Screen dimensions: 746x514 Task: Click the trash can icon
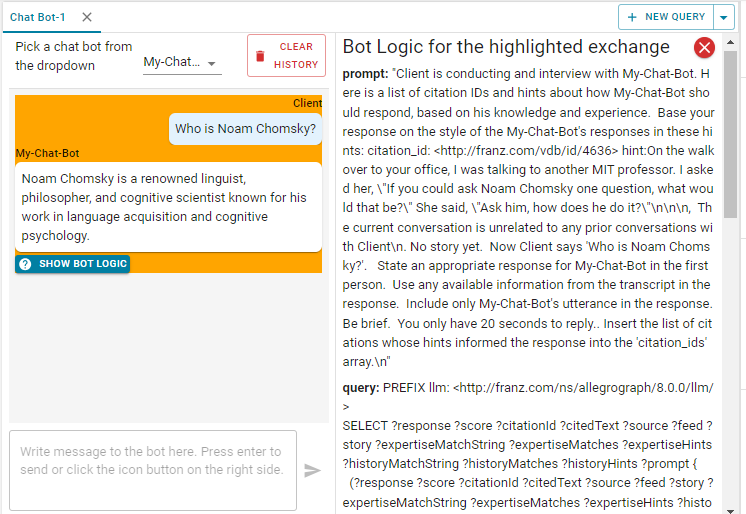(261, 56)
